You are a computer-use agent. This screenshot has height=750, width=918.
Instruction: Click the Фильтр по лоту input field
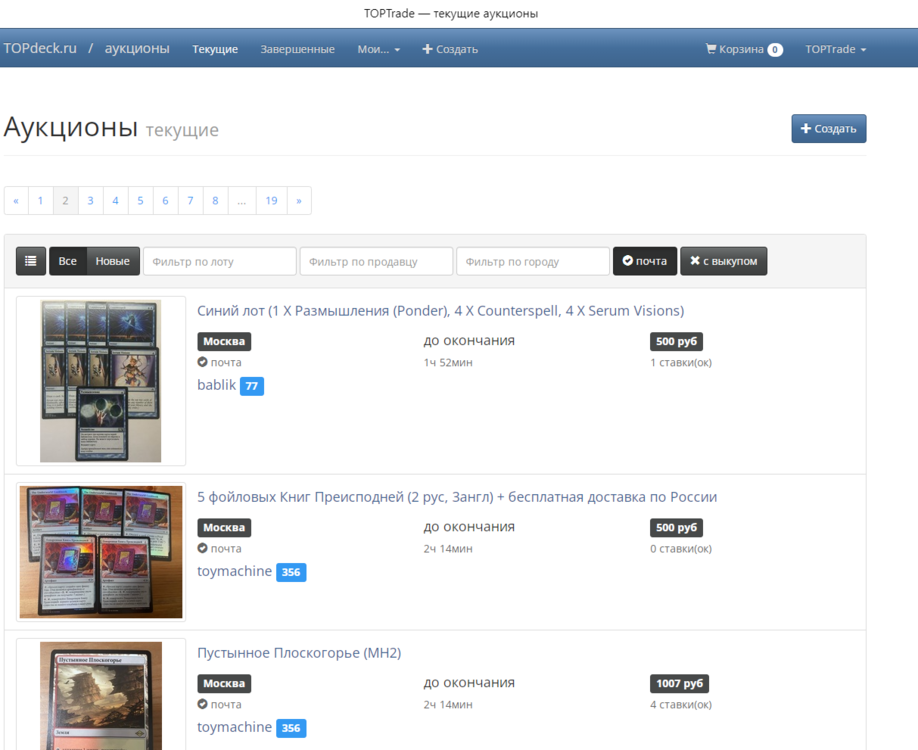pyautogui.click(x=220, y=261)
